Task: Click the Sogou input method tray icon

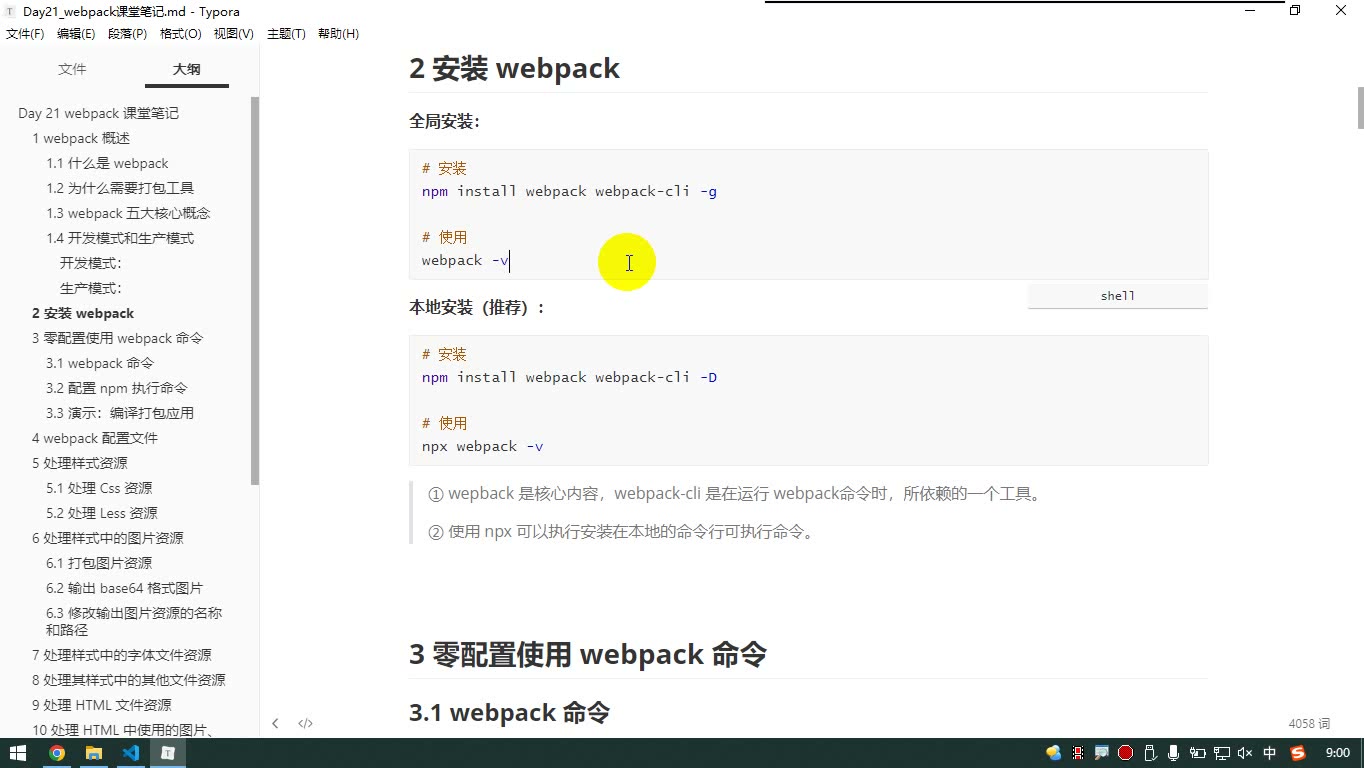Action: 1298,753
